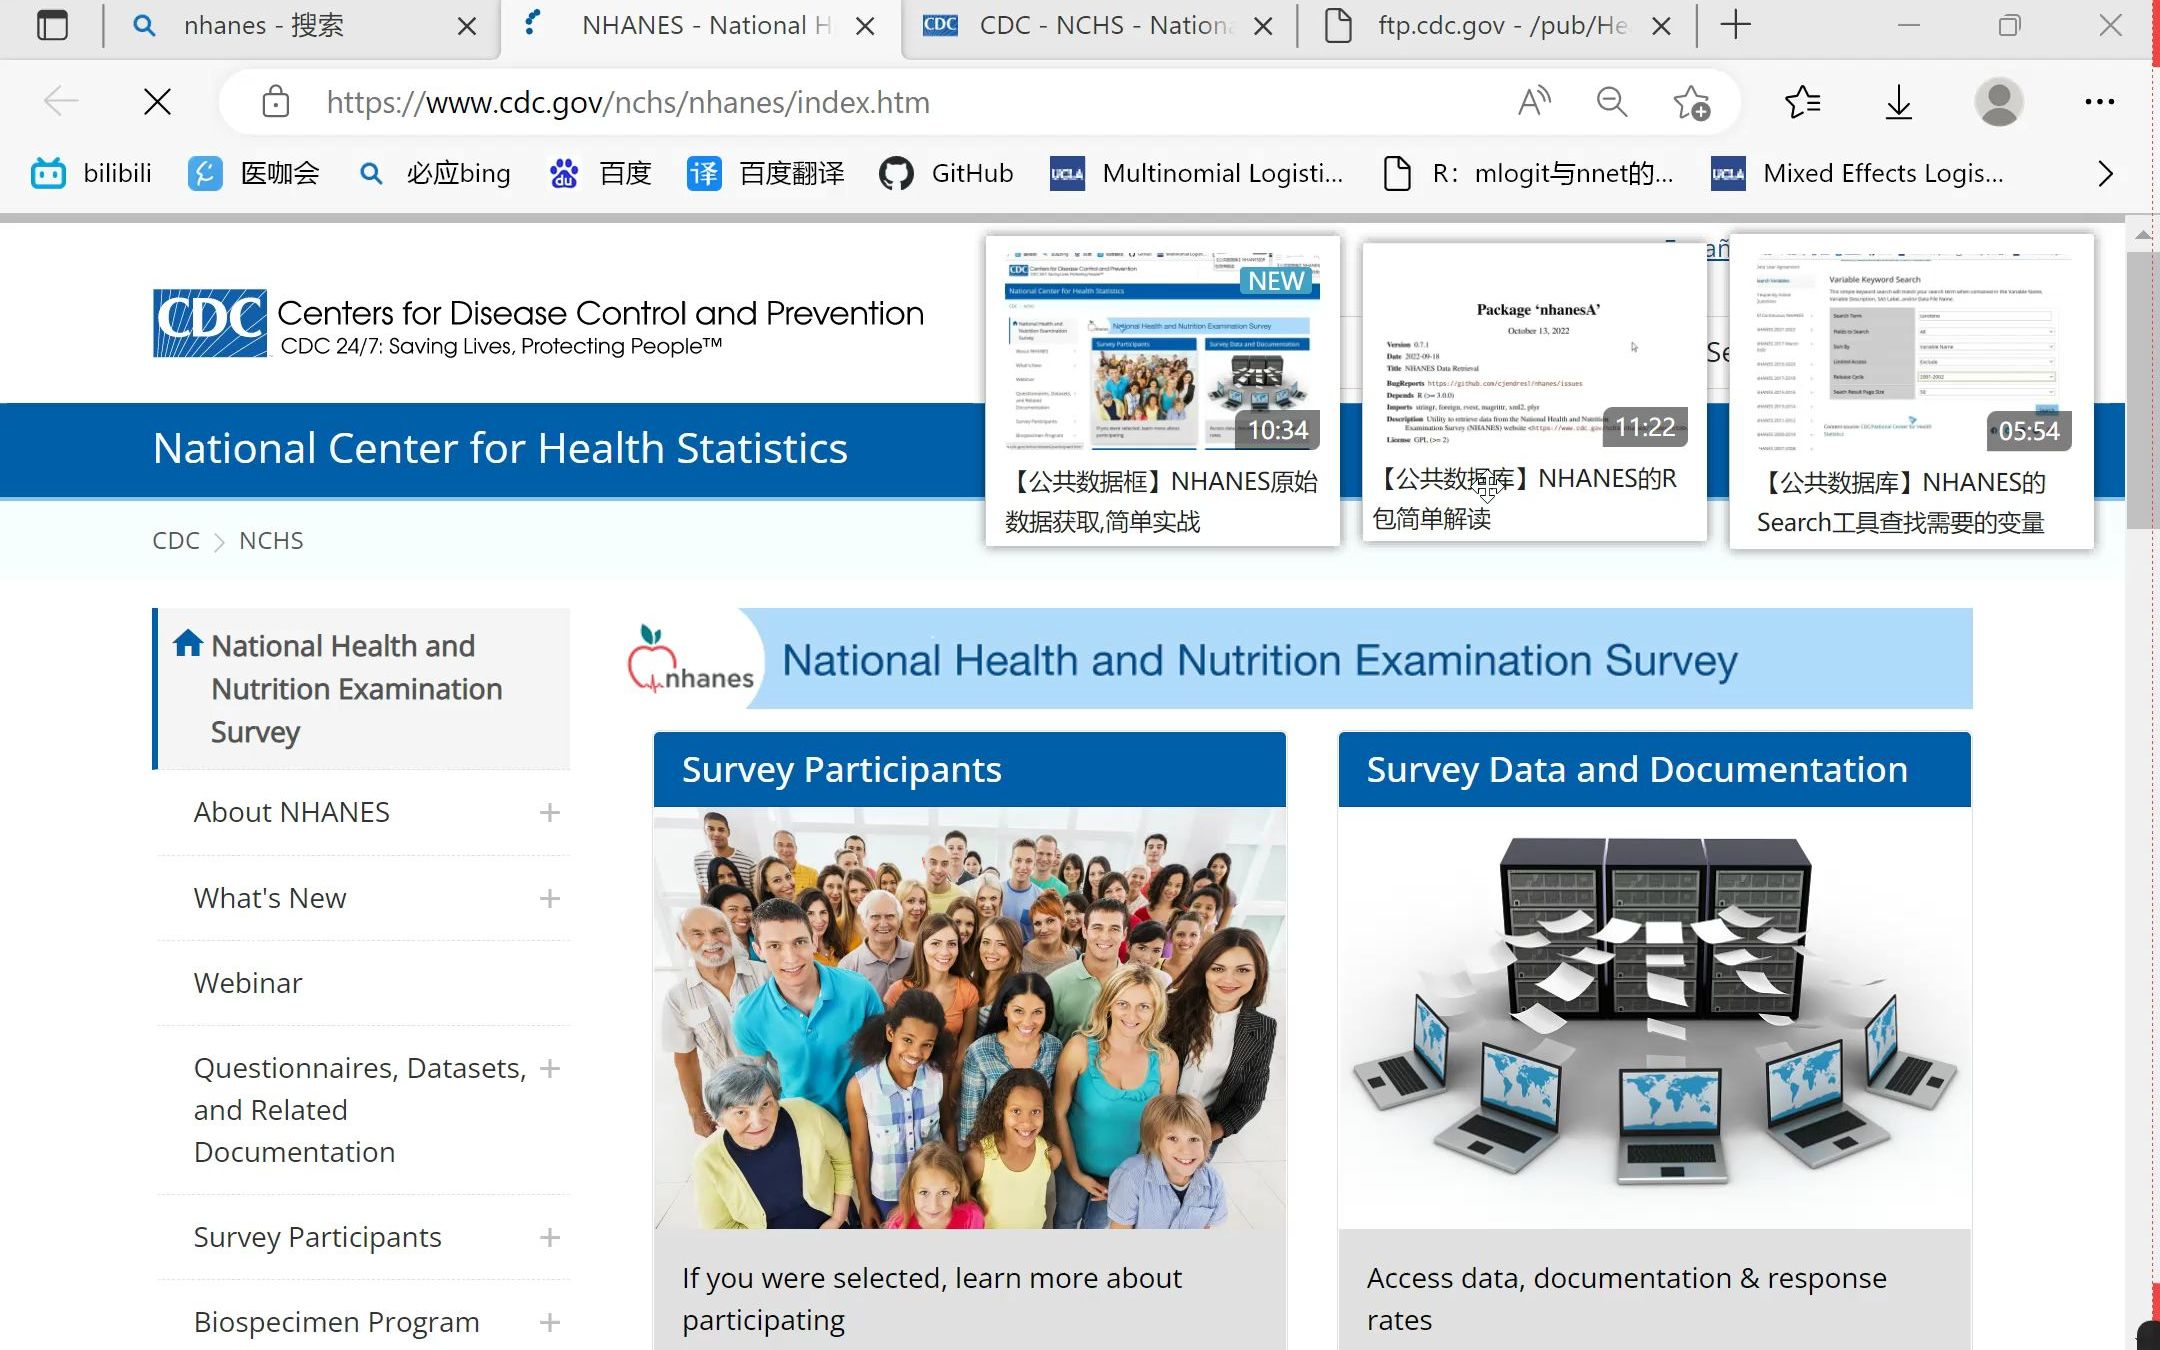
Task: Switch to the nhanes search tab
Action: point(264,25)
